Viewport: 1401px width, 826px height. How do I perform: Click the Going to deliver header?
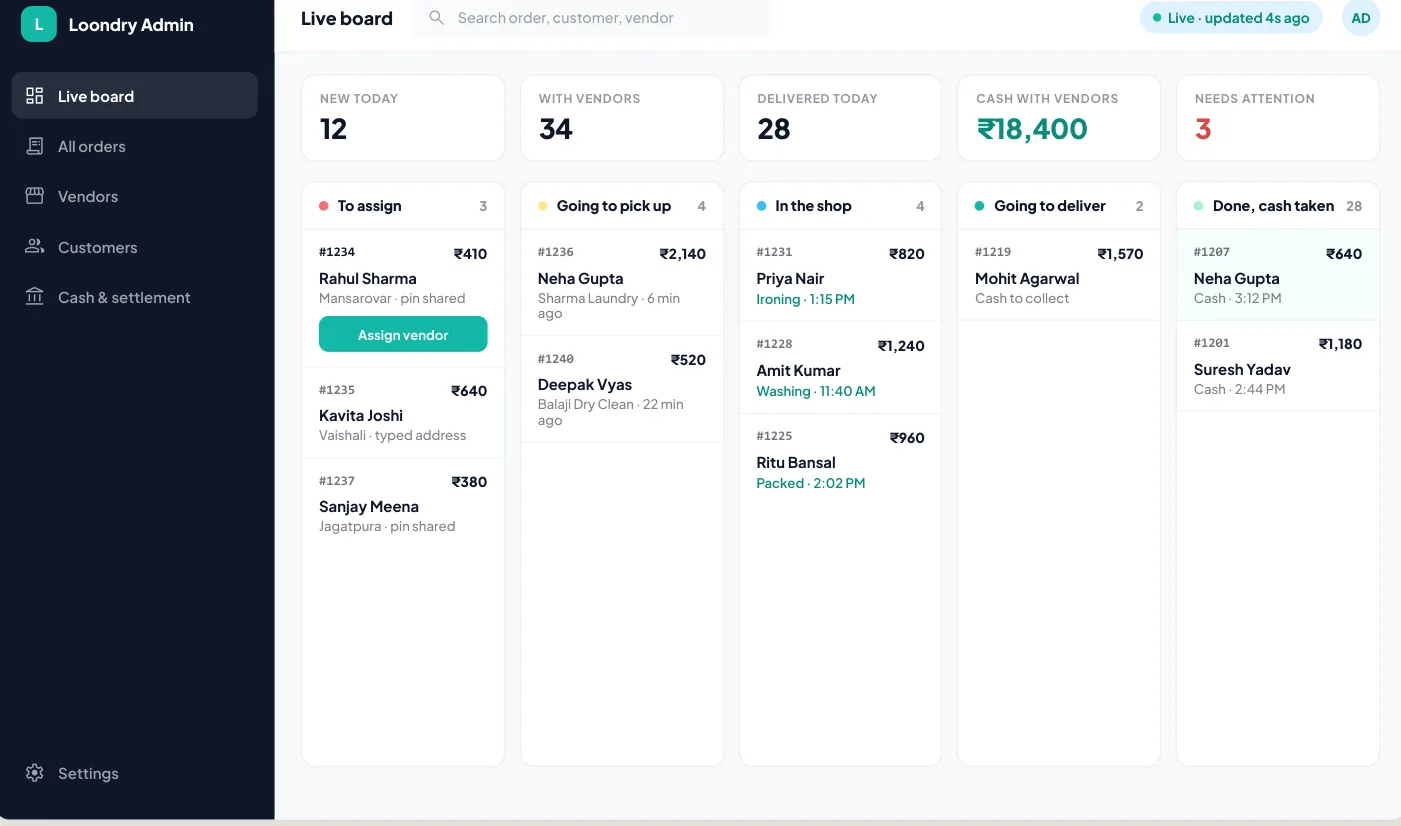[1059, 206]
